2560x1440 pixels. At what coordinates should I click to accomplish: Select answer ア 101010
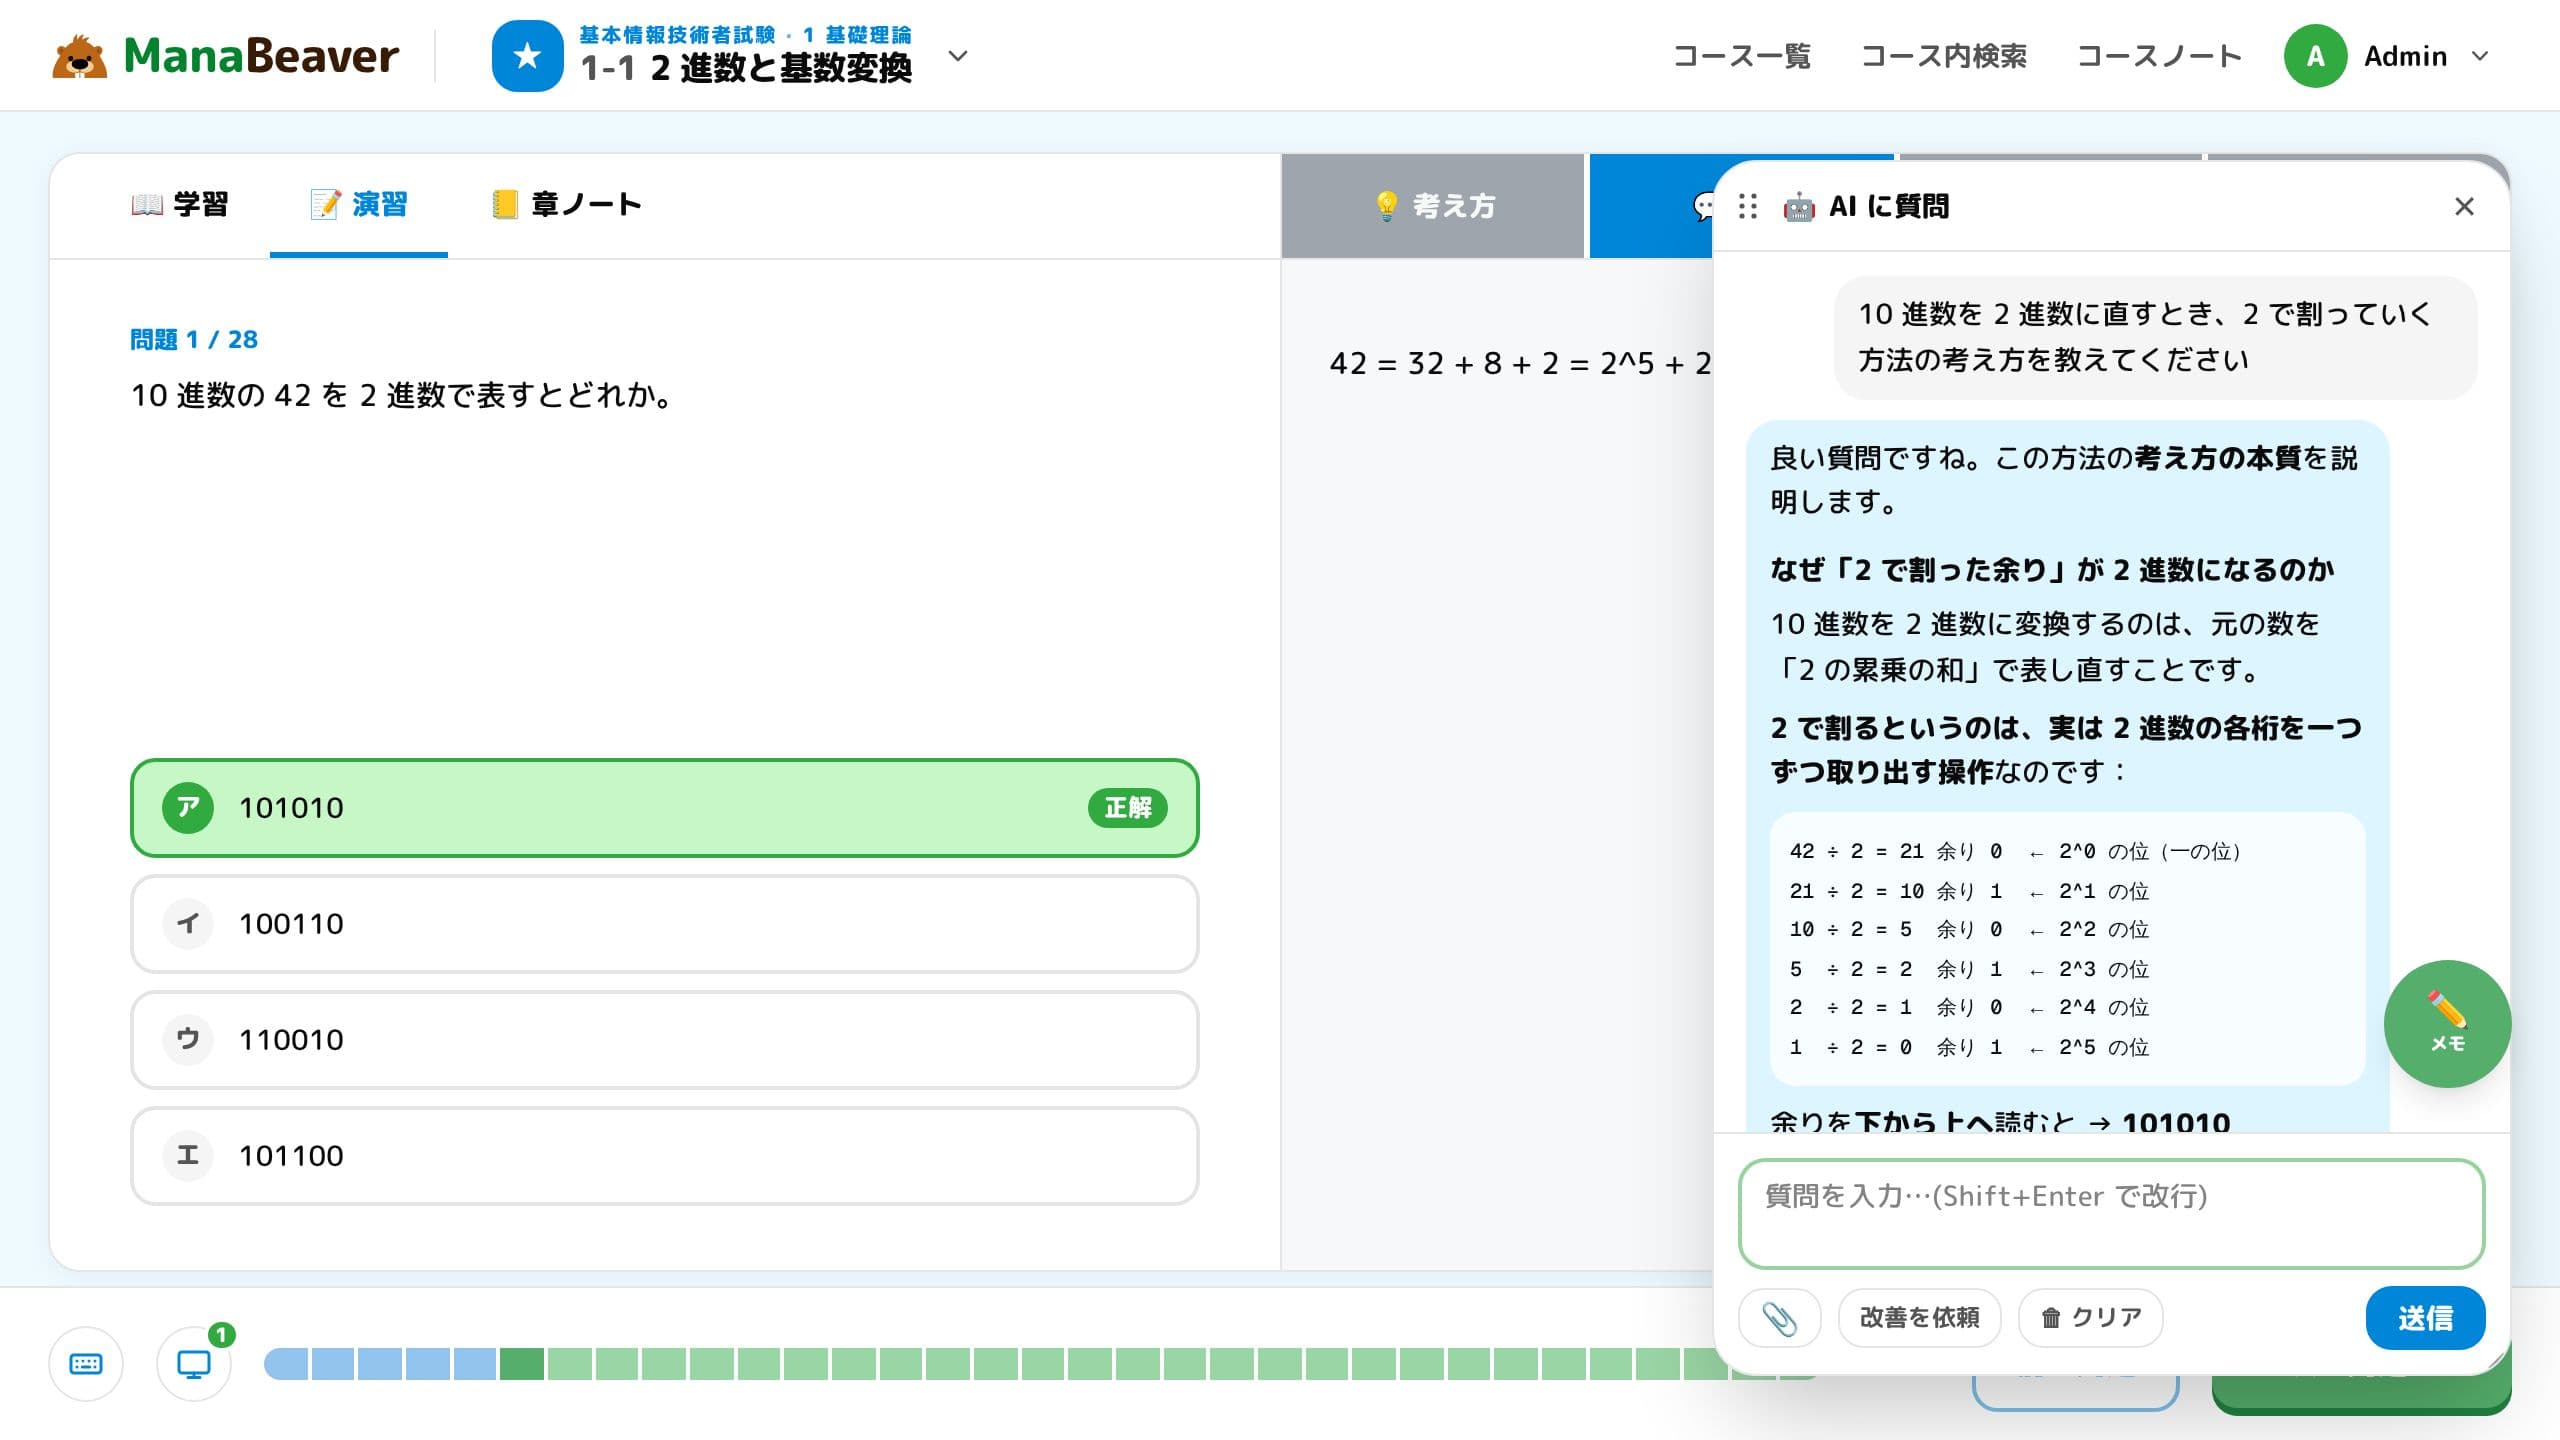[x=665, y=808]
